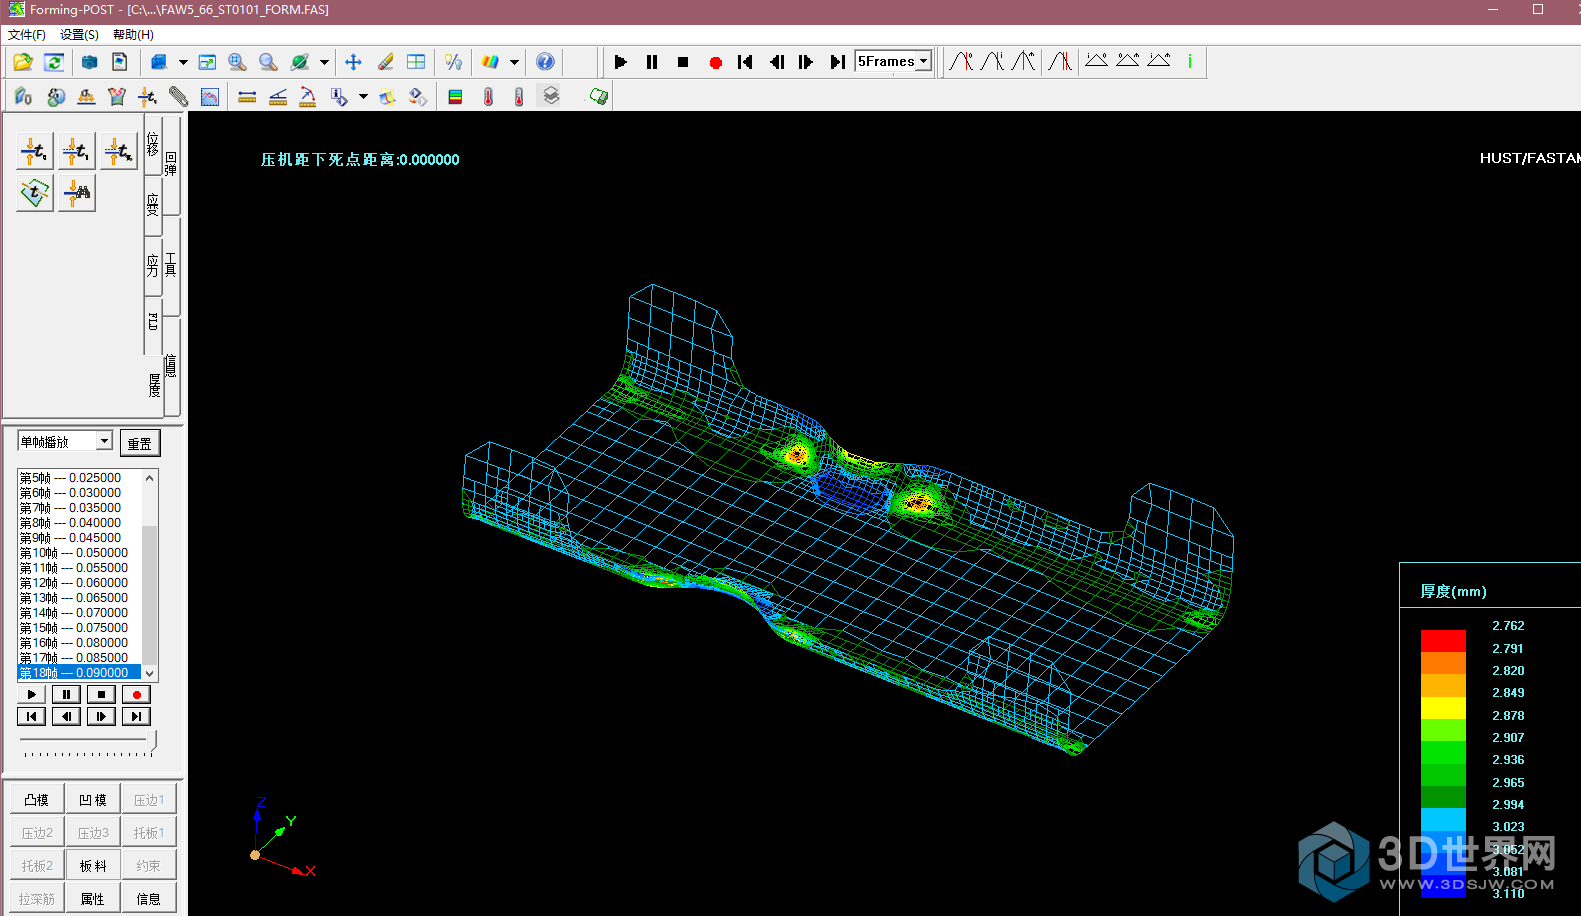1581x916 pixels.
Task: Click the save image document icon
Action: (120, 62)
